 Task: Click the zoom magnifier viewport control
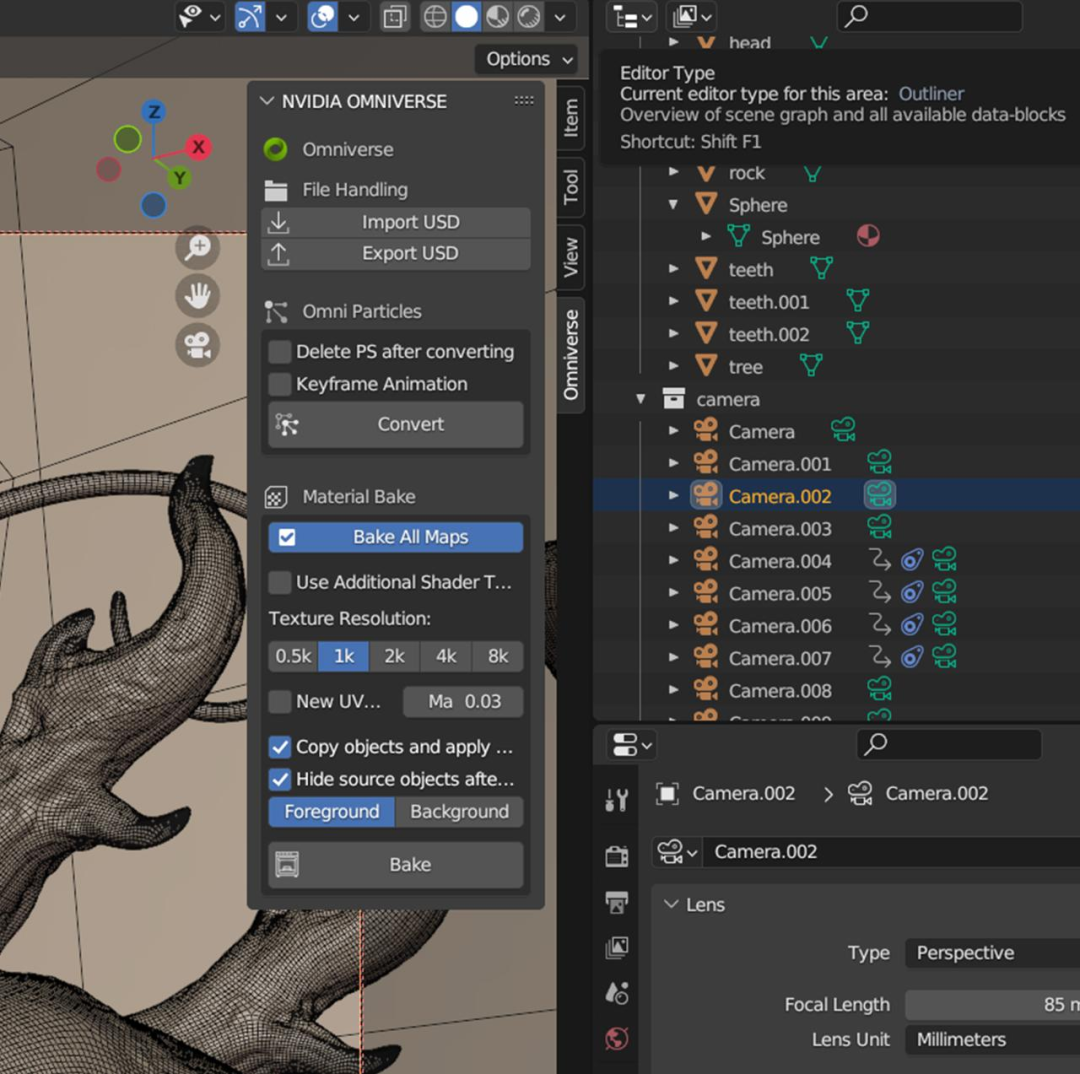tap(198, 247)
